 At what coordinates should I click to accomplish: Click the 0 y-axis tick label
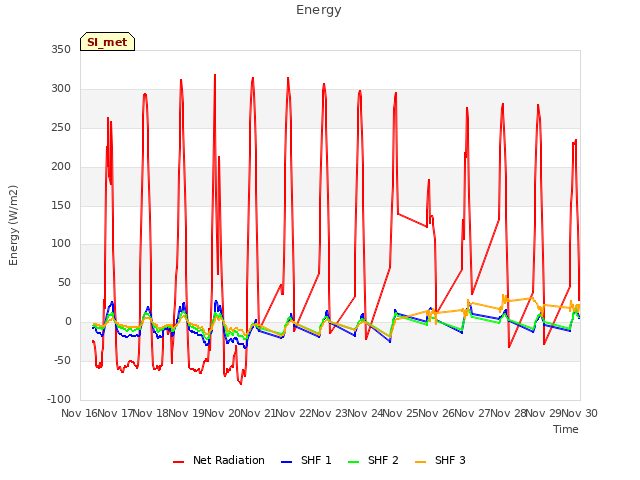point(68,322)
